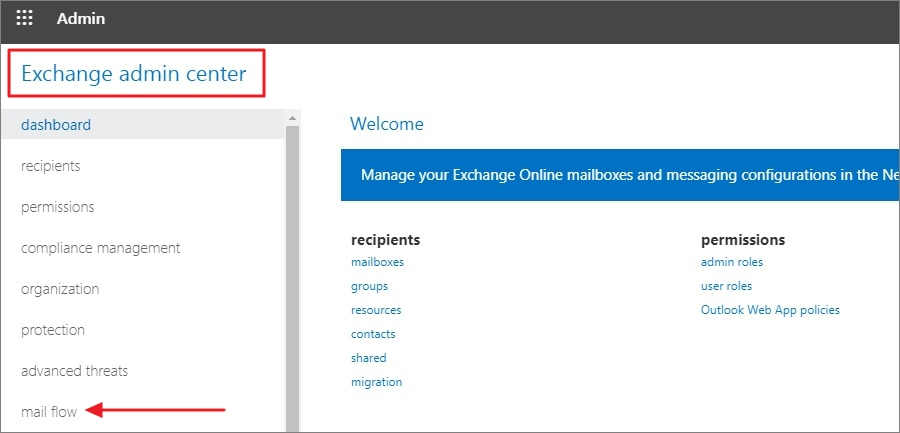Open the mailboxes link
Viewport: 900px width, 433px height.
(377, 262)
